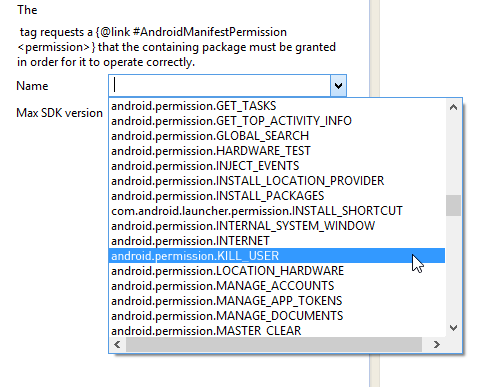Select android.permission.HARDWARE_TEST item
488x387 pixels.
(277, 151)
